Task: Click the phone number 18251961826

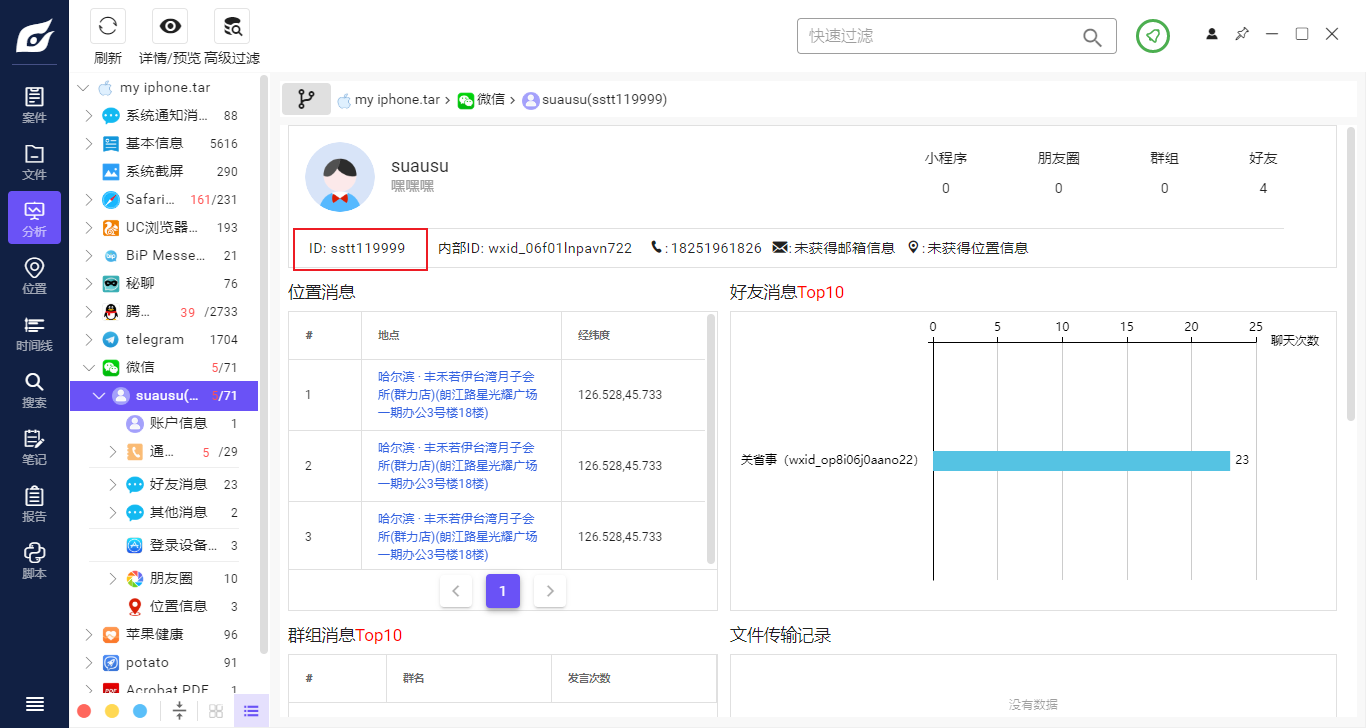Action: [716, 248]
